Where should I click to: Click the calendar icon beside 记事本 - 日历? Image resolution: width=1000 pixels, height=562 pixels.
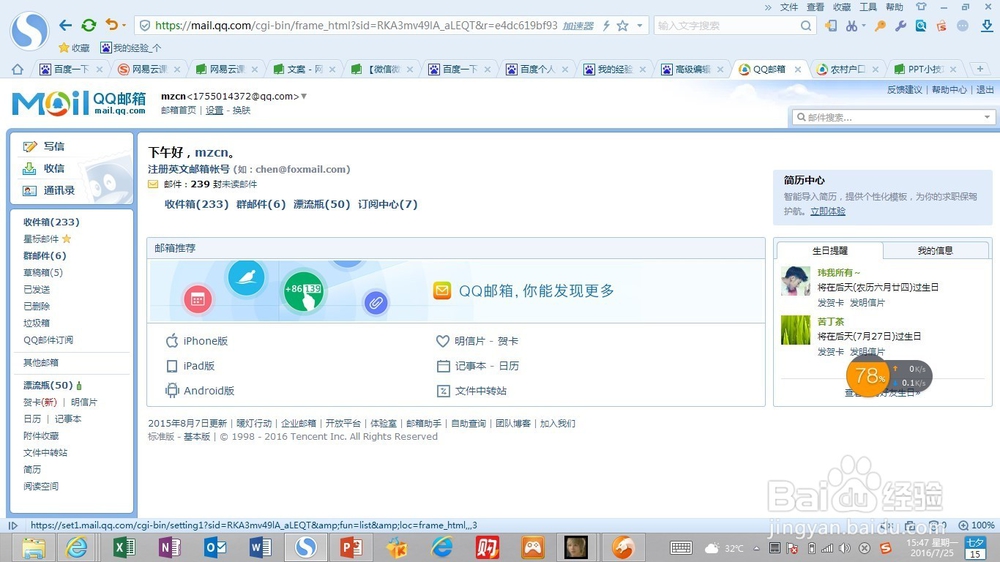pyautogui.click(x=443, y=366)
